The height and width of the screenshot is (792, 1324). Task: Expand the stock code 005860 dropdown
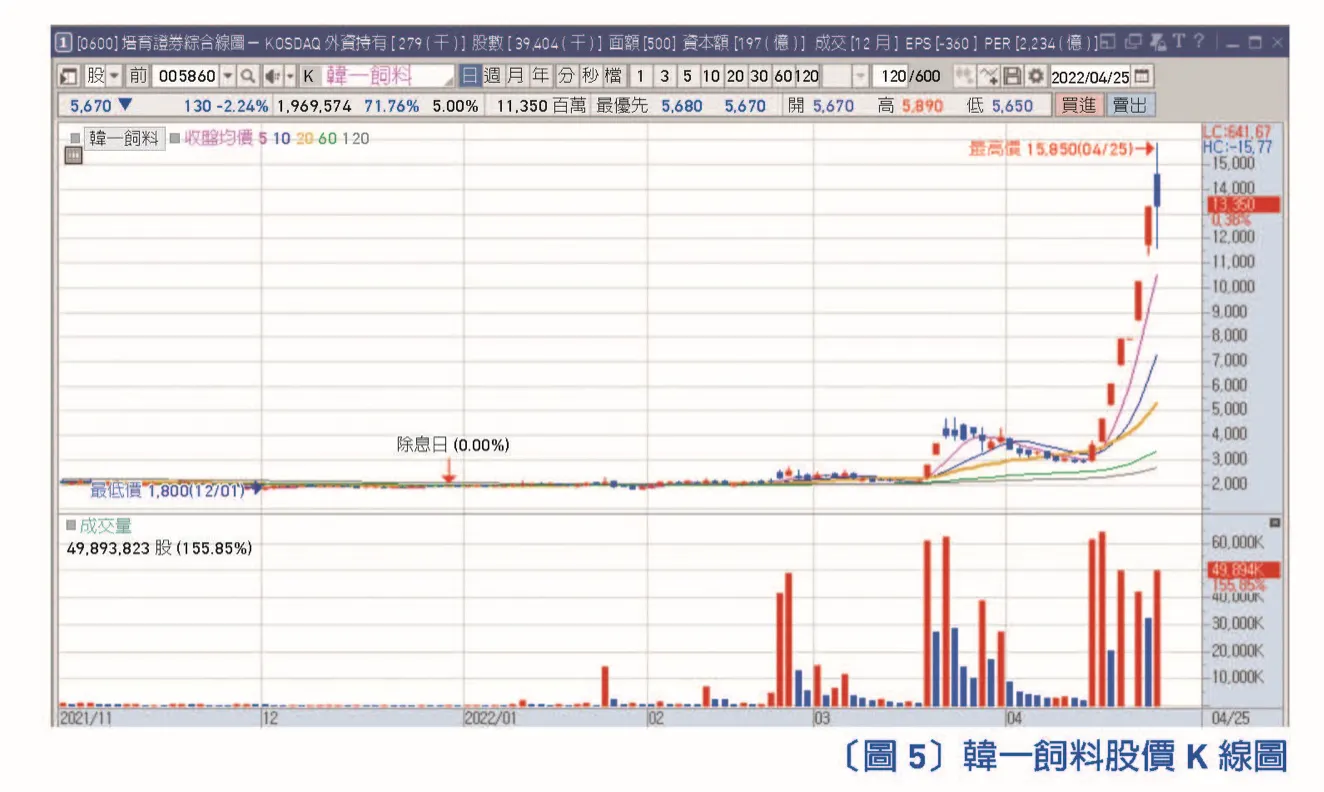click(227, 76)
